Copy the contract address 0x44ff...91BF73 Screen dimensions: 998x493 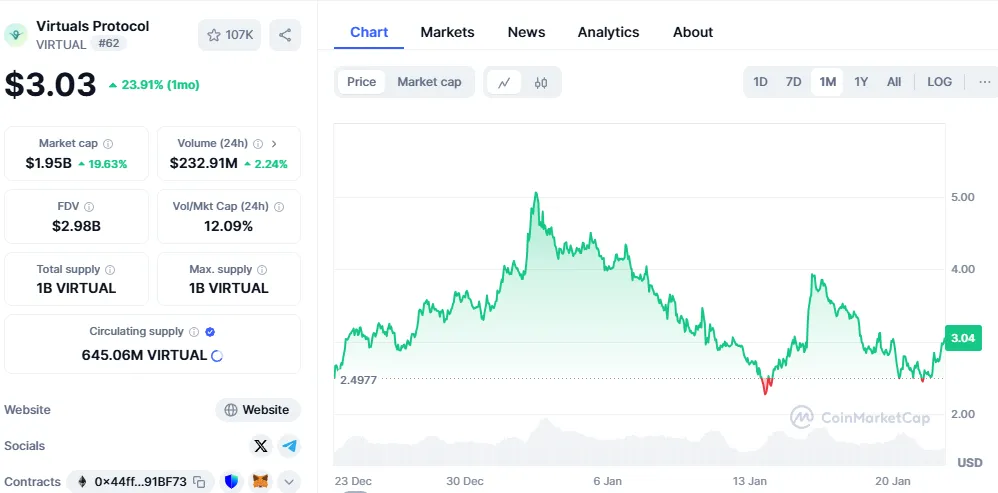[x=199, y=482]
